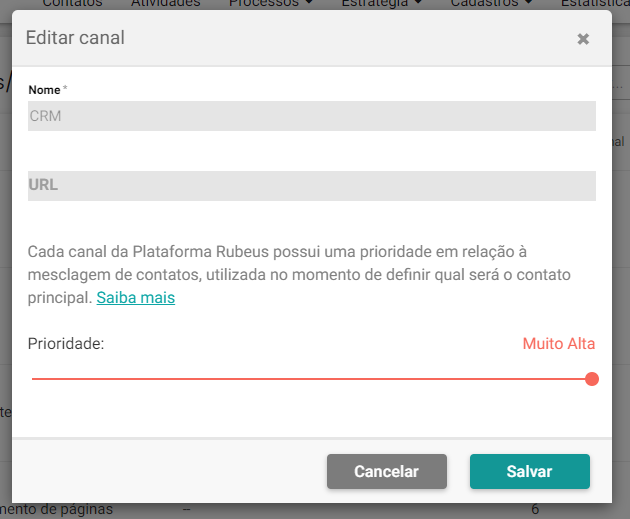The height and width of the screenshot is (519, 630).
Task: Click the Cancelar button
Action: click(x=387, y=471)
